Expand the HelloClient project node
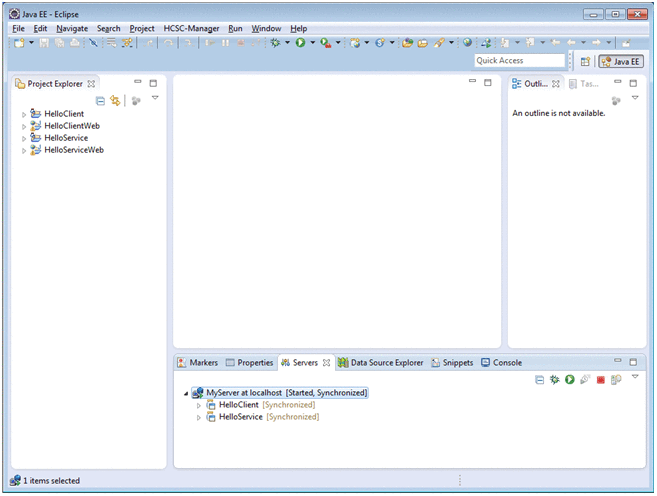657x496 pixels. tap(24, 115)
